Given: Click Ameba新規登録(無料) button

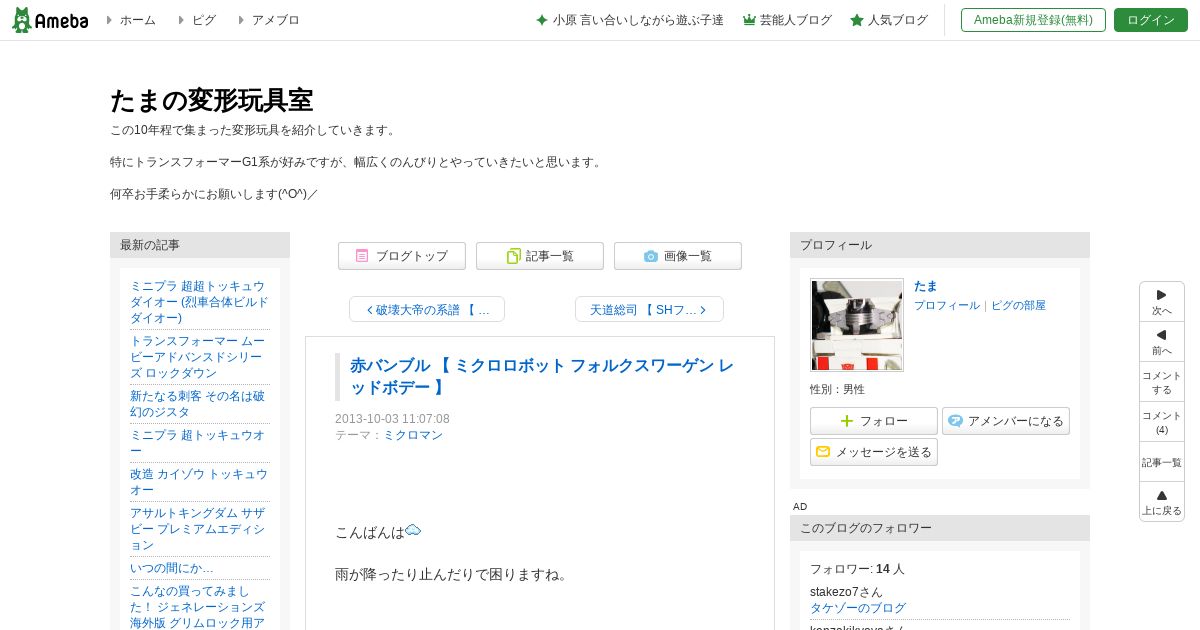Looking at the screenshot, I should (1033, 20).
